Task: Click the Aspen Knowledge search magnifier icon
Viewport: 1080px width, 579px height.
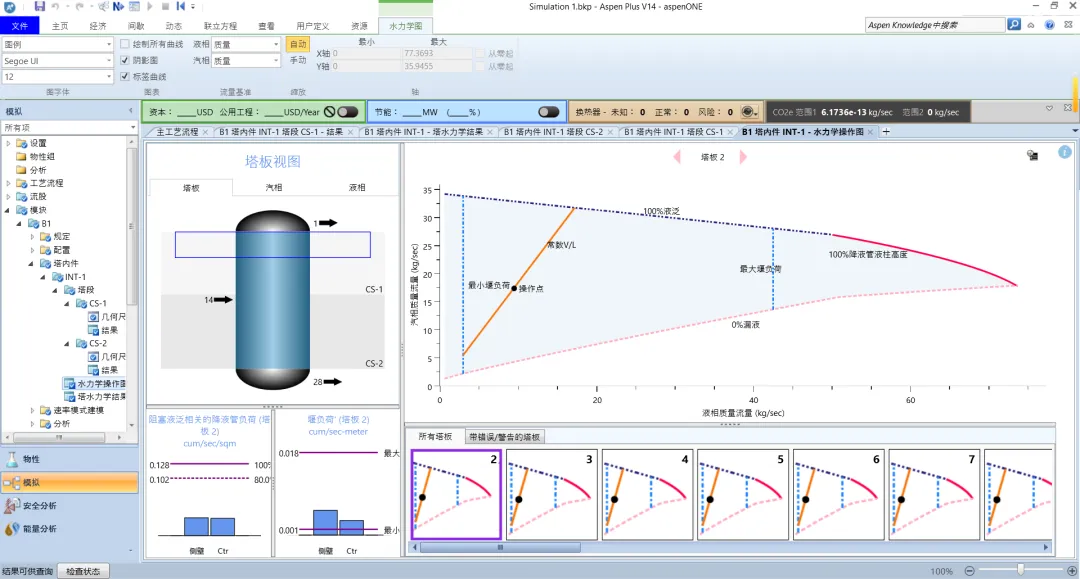Action: coord(1013,25)
